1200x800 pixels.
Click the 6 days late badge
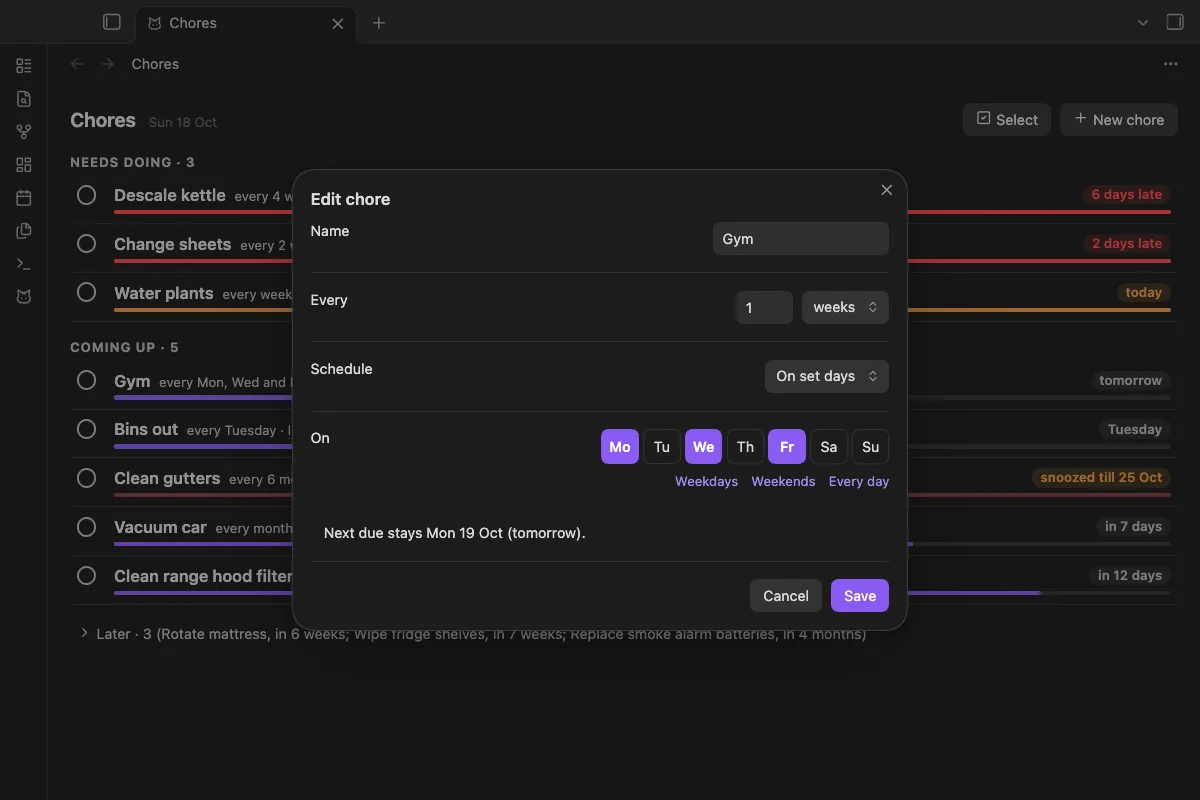1127,195
